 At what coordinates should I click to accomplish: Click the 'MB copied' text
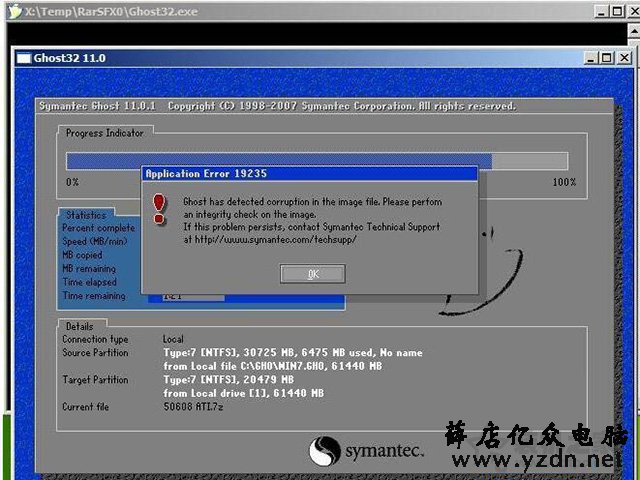82,255
